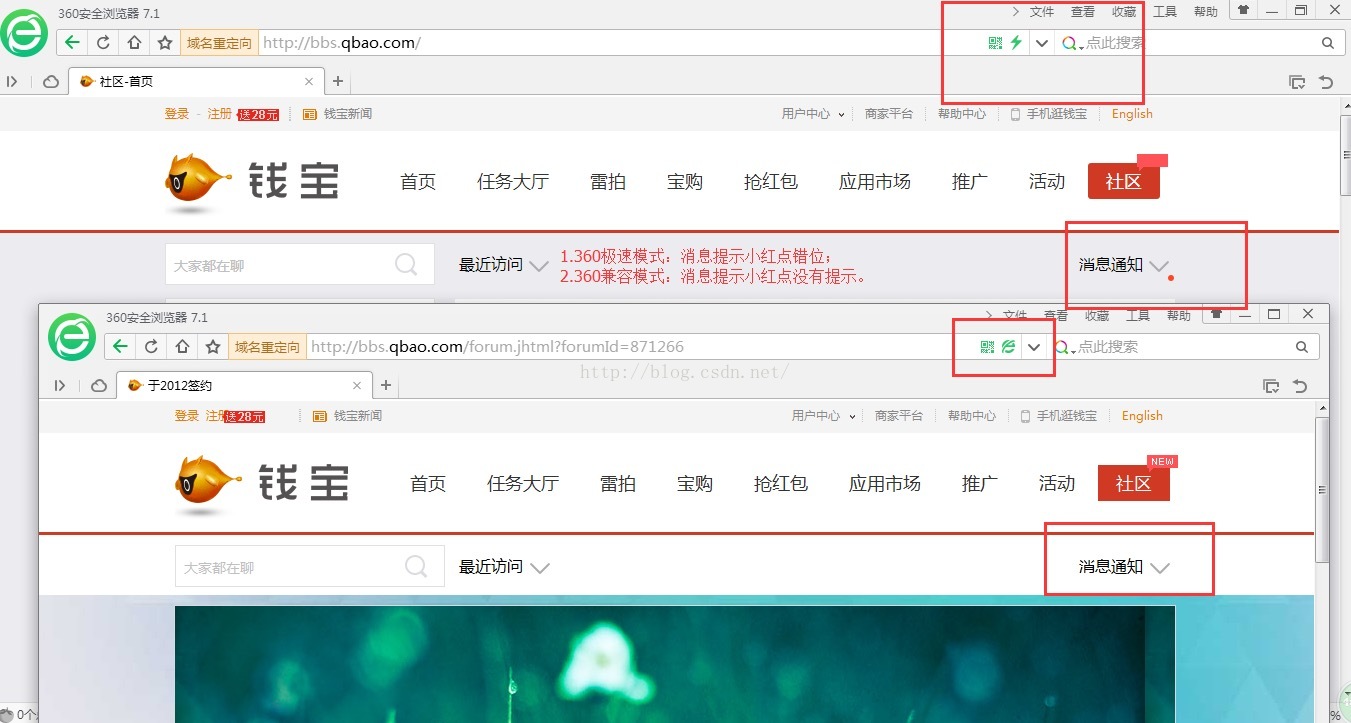The width and height of the screenshot is (1351, 723).
Task: Click the 大家都在聊 search field in the front window
Action: (x=310, y=567)
